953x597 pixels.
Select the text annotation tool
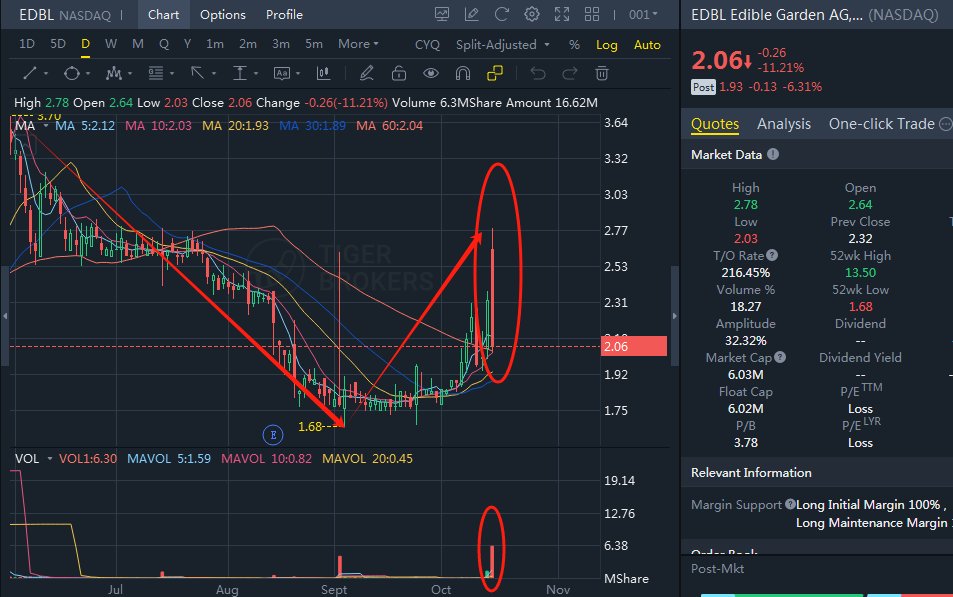pyautogui.click(x=281, y=74)
